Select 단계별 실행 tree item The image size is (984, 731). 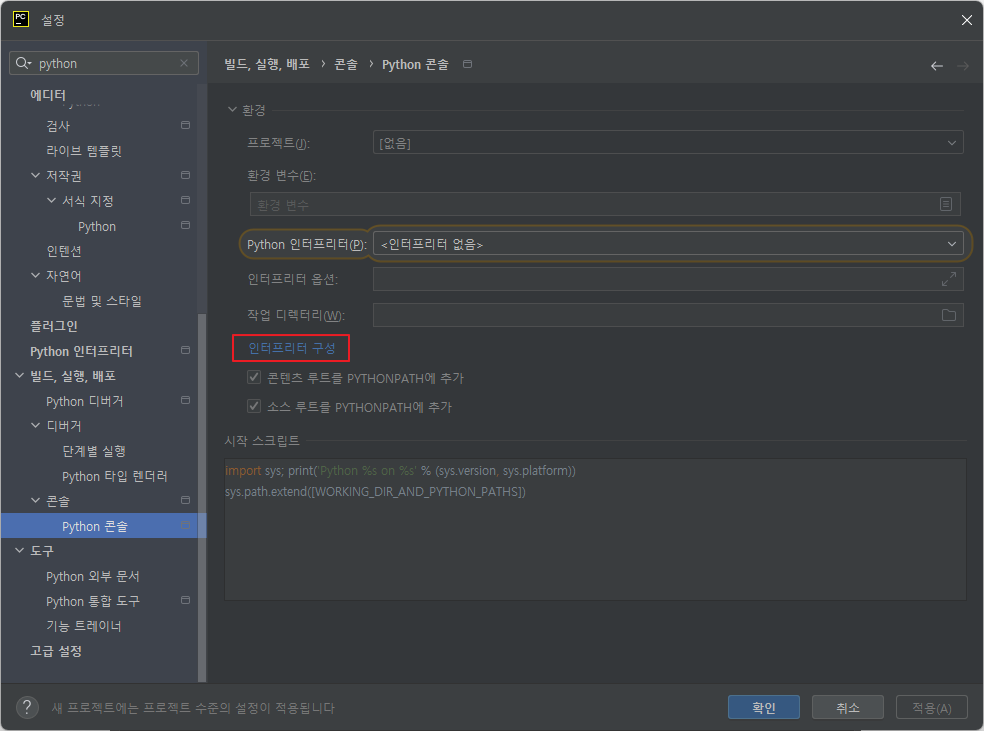click(94, 451)
